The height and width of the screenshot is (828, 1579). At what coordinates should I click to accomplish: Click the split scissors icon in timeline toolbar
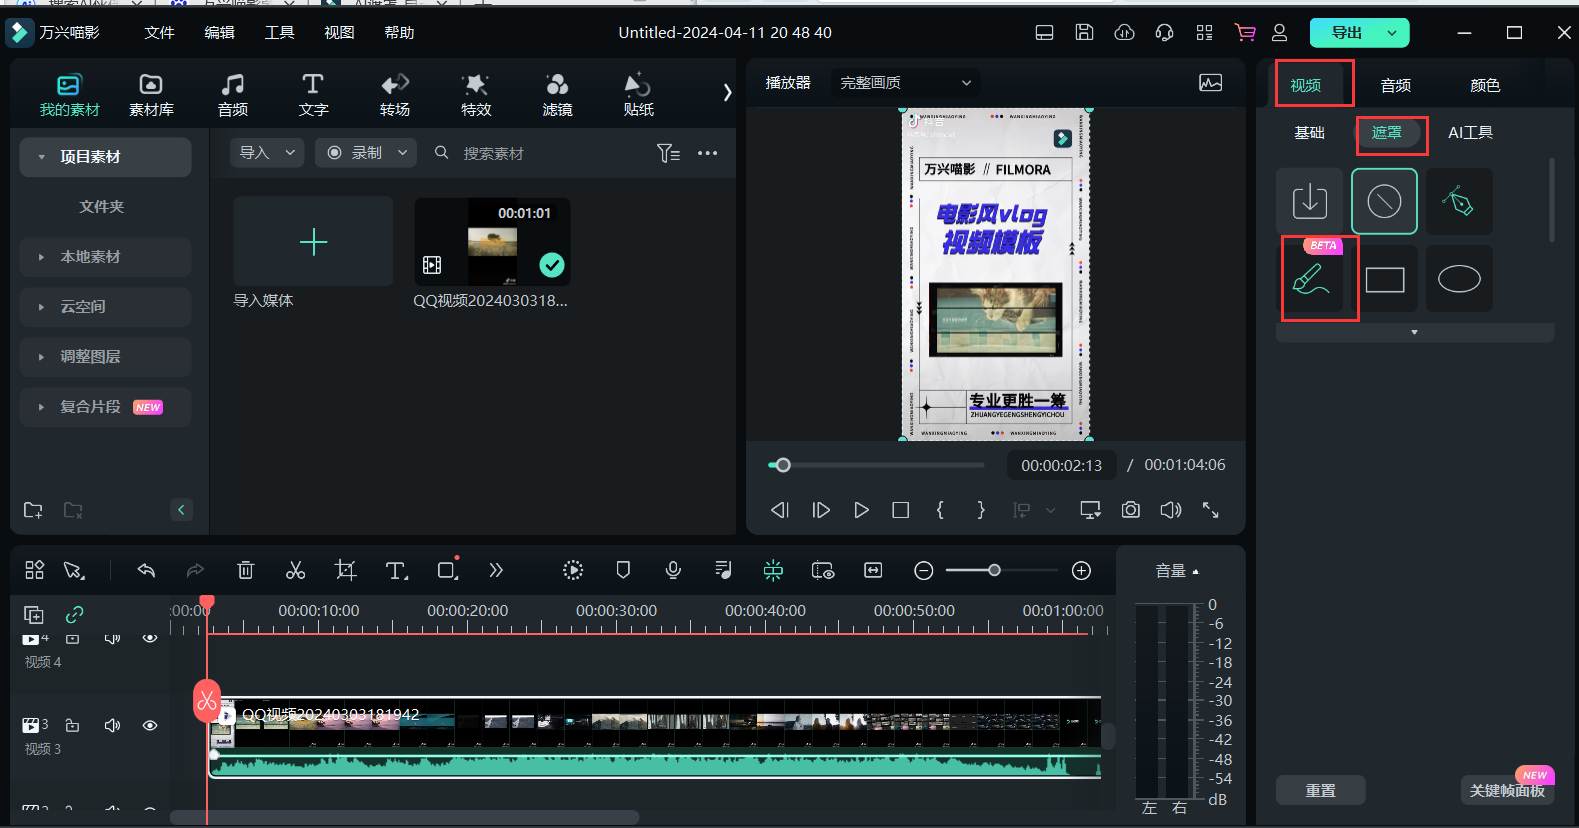295,570
